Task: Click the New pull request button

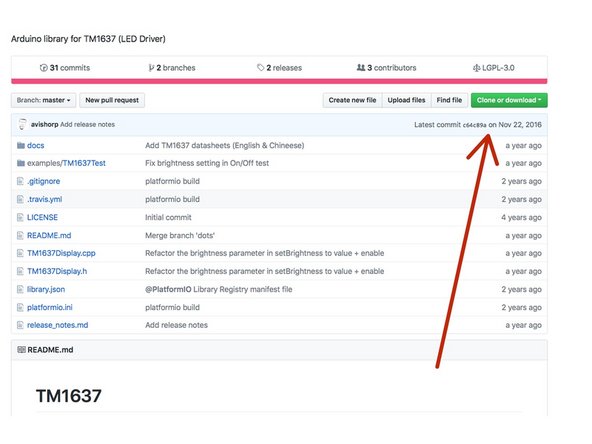Action: coord(112,100)
